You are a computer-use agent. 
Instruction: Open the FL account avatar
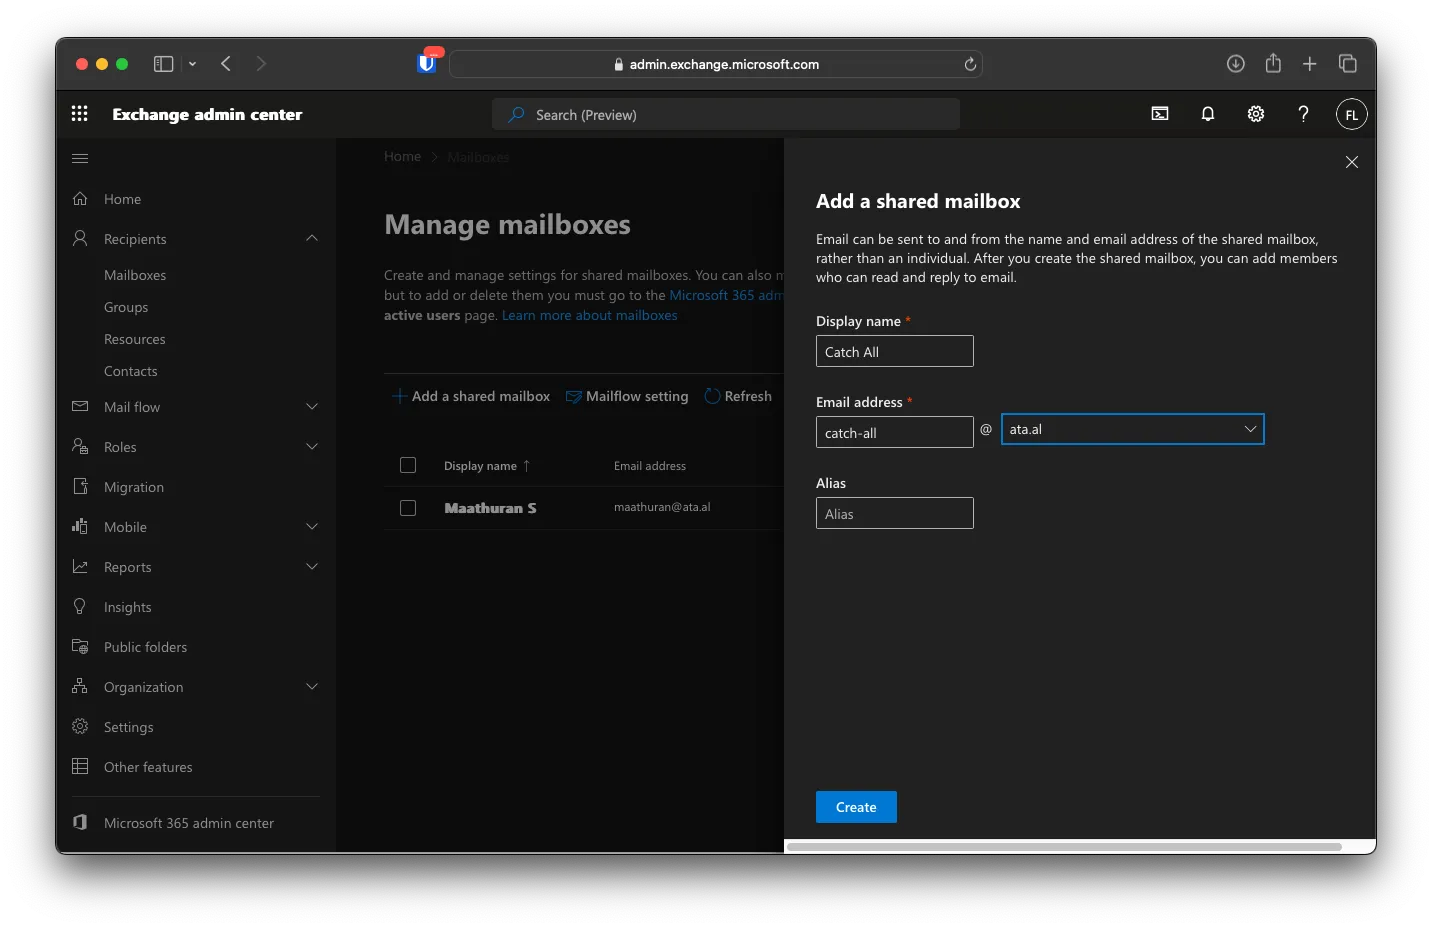[x=1351, y=114]
